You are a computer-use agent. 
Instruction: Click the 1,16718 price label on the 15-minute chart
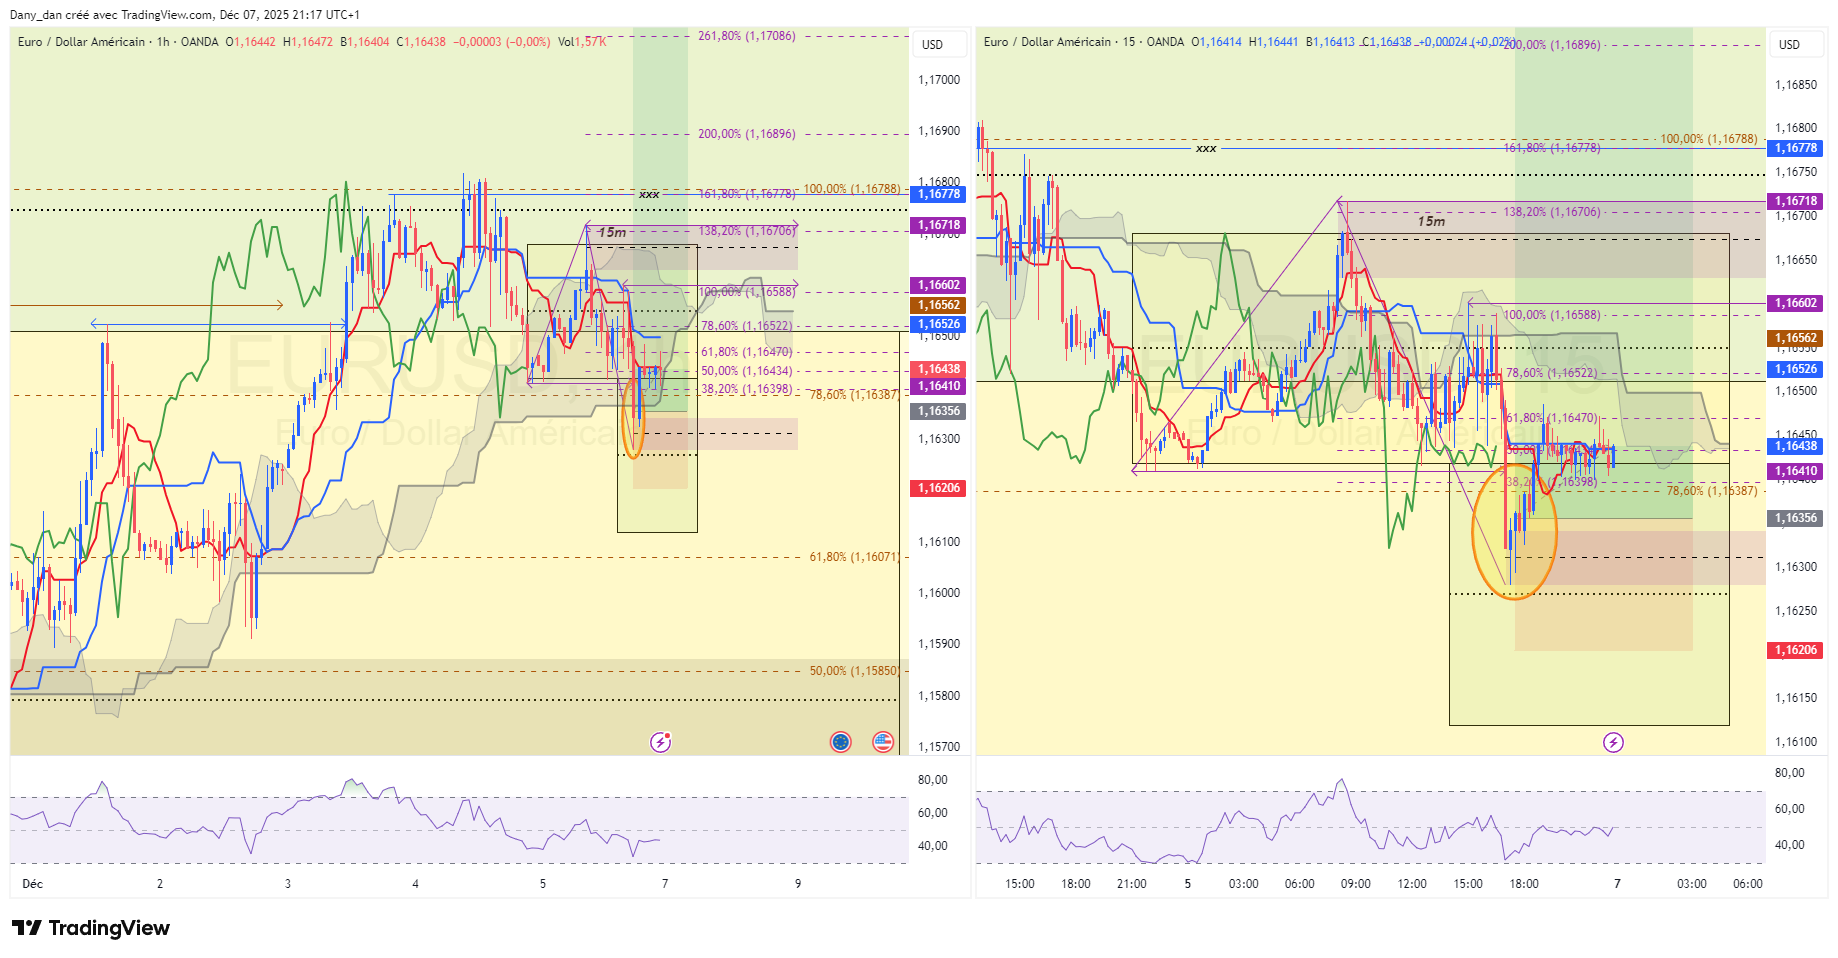tap(1796, 201)
